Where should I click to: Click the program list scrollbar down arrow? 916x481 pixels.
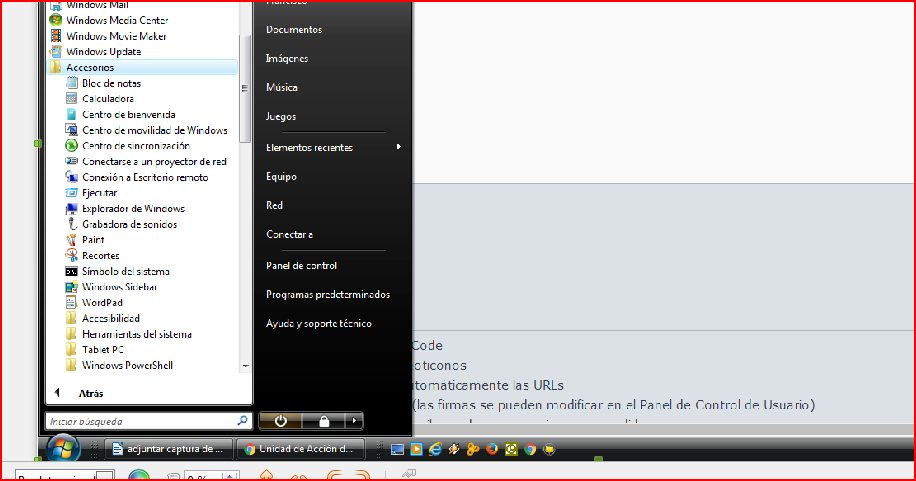click(245, 366)
